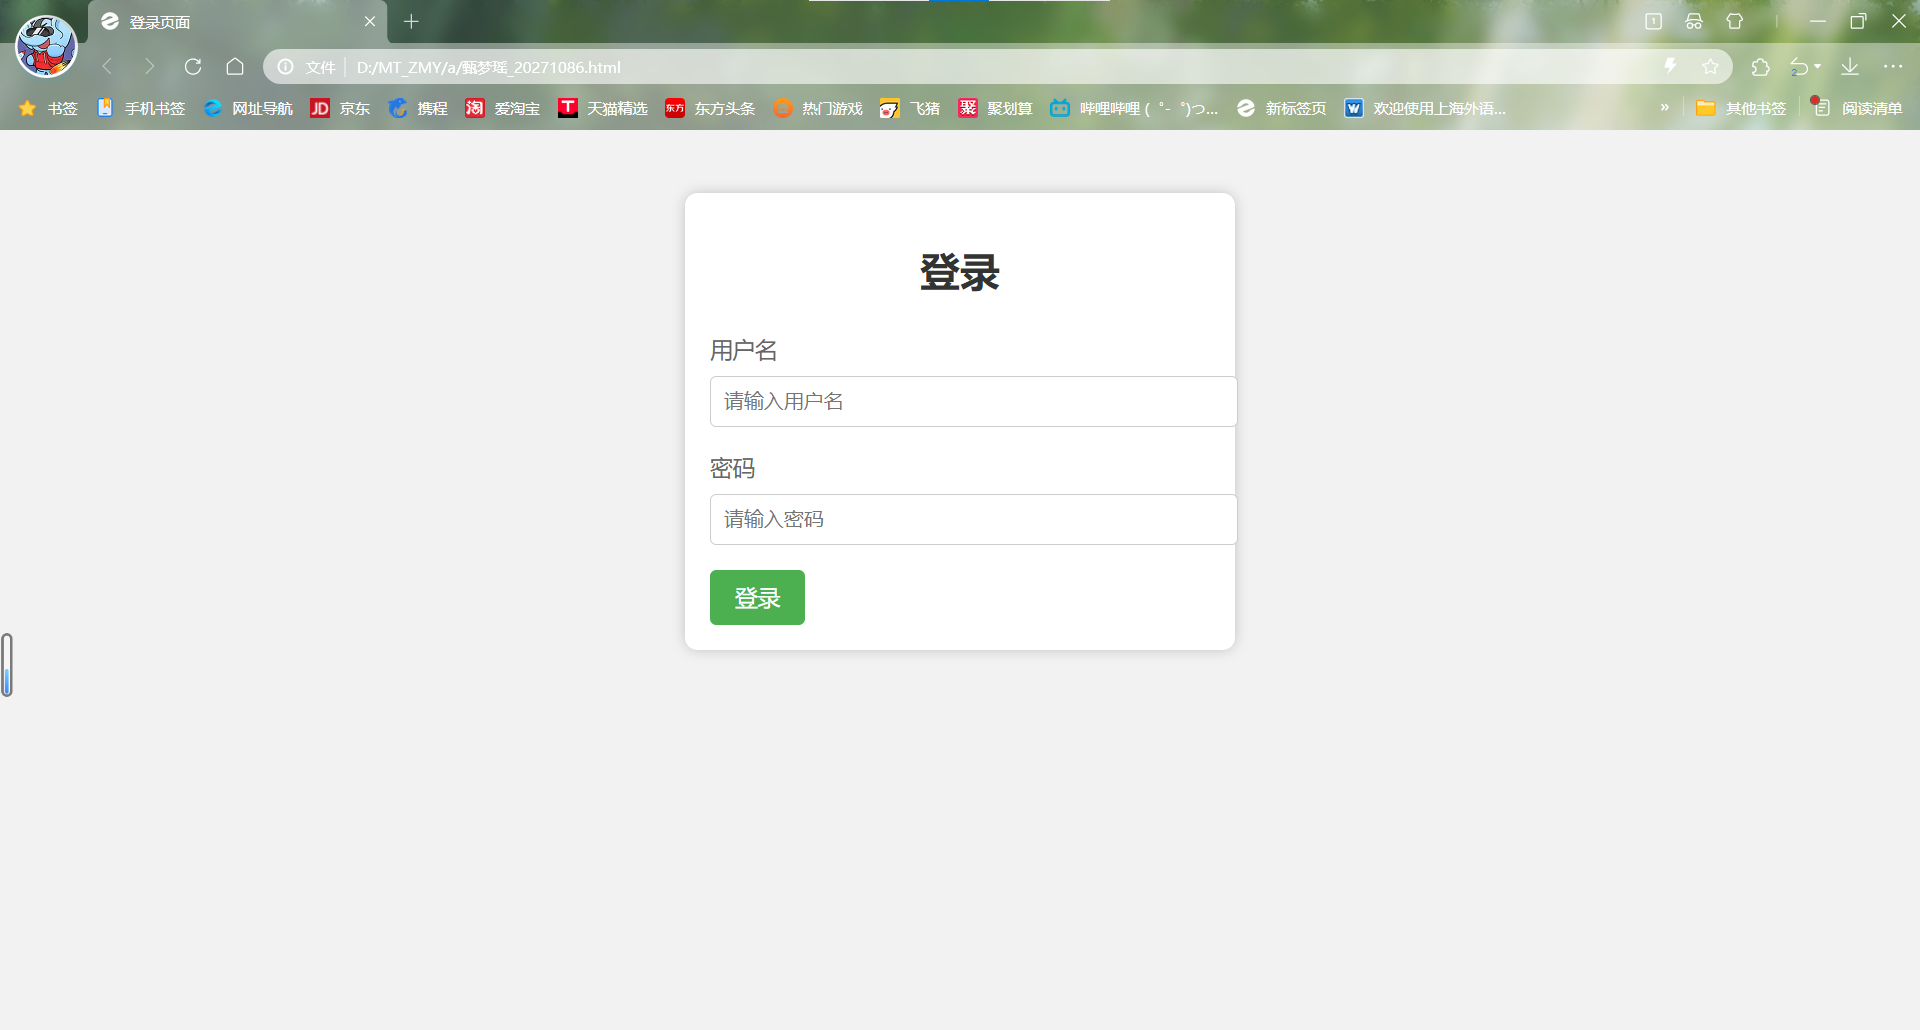
Task: Click the lightning boost icon near address bar
Action: point(1670,66)
